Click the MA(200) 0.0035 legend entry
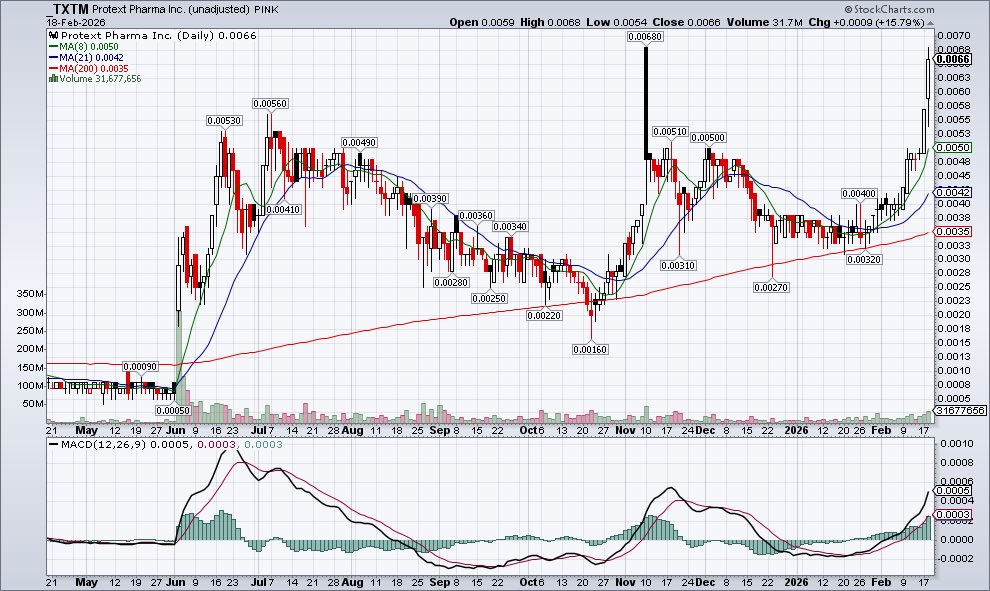Viewport: 990px width, 591px height. [94, 68]
